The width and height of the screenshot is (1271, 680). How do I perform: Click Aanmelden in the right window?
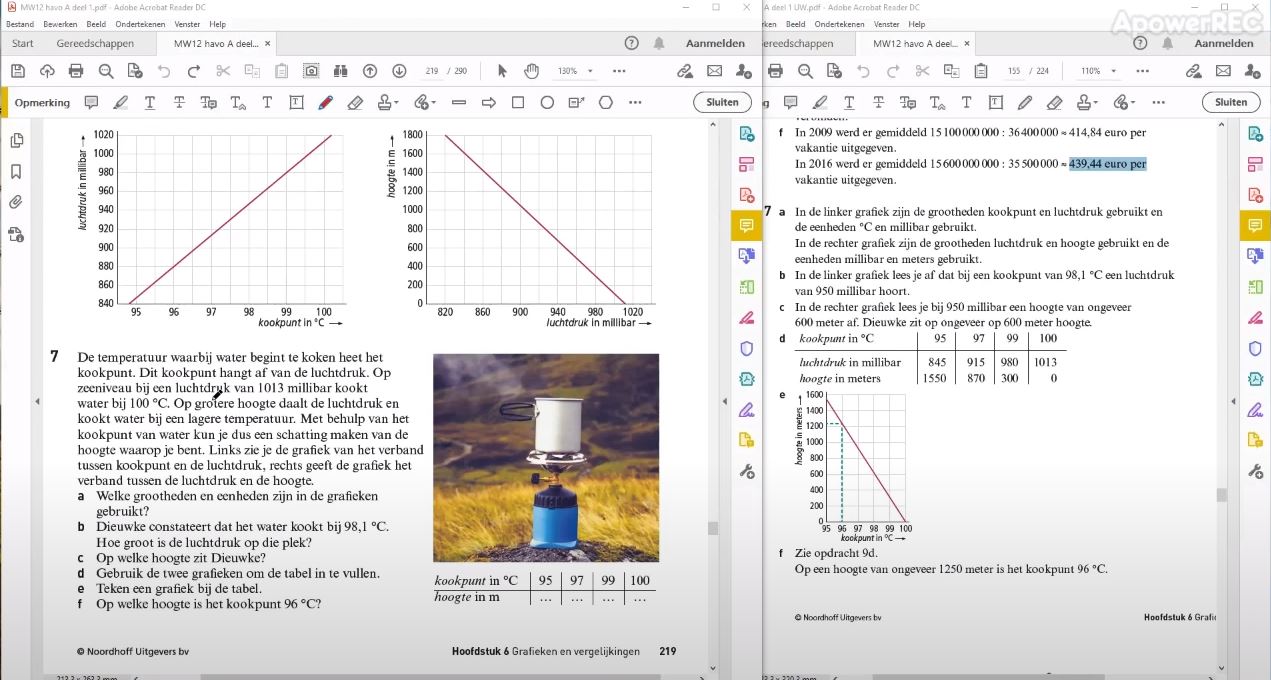pos(1224,44)
